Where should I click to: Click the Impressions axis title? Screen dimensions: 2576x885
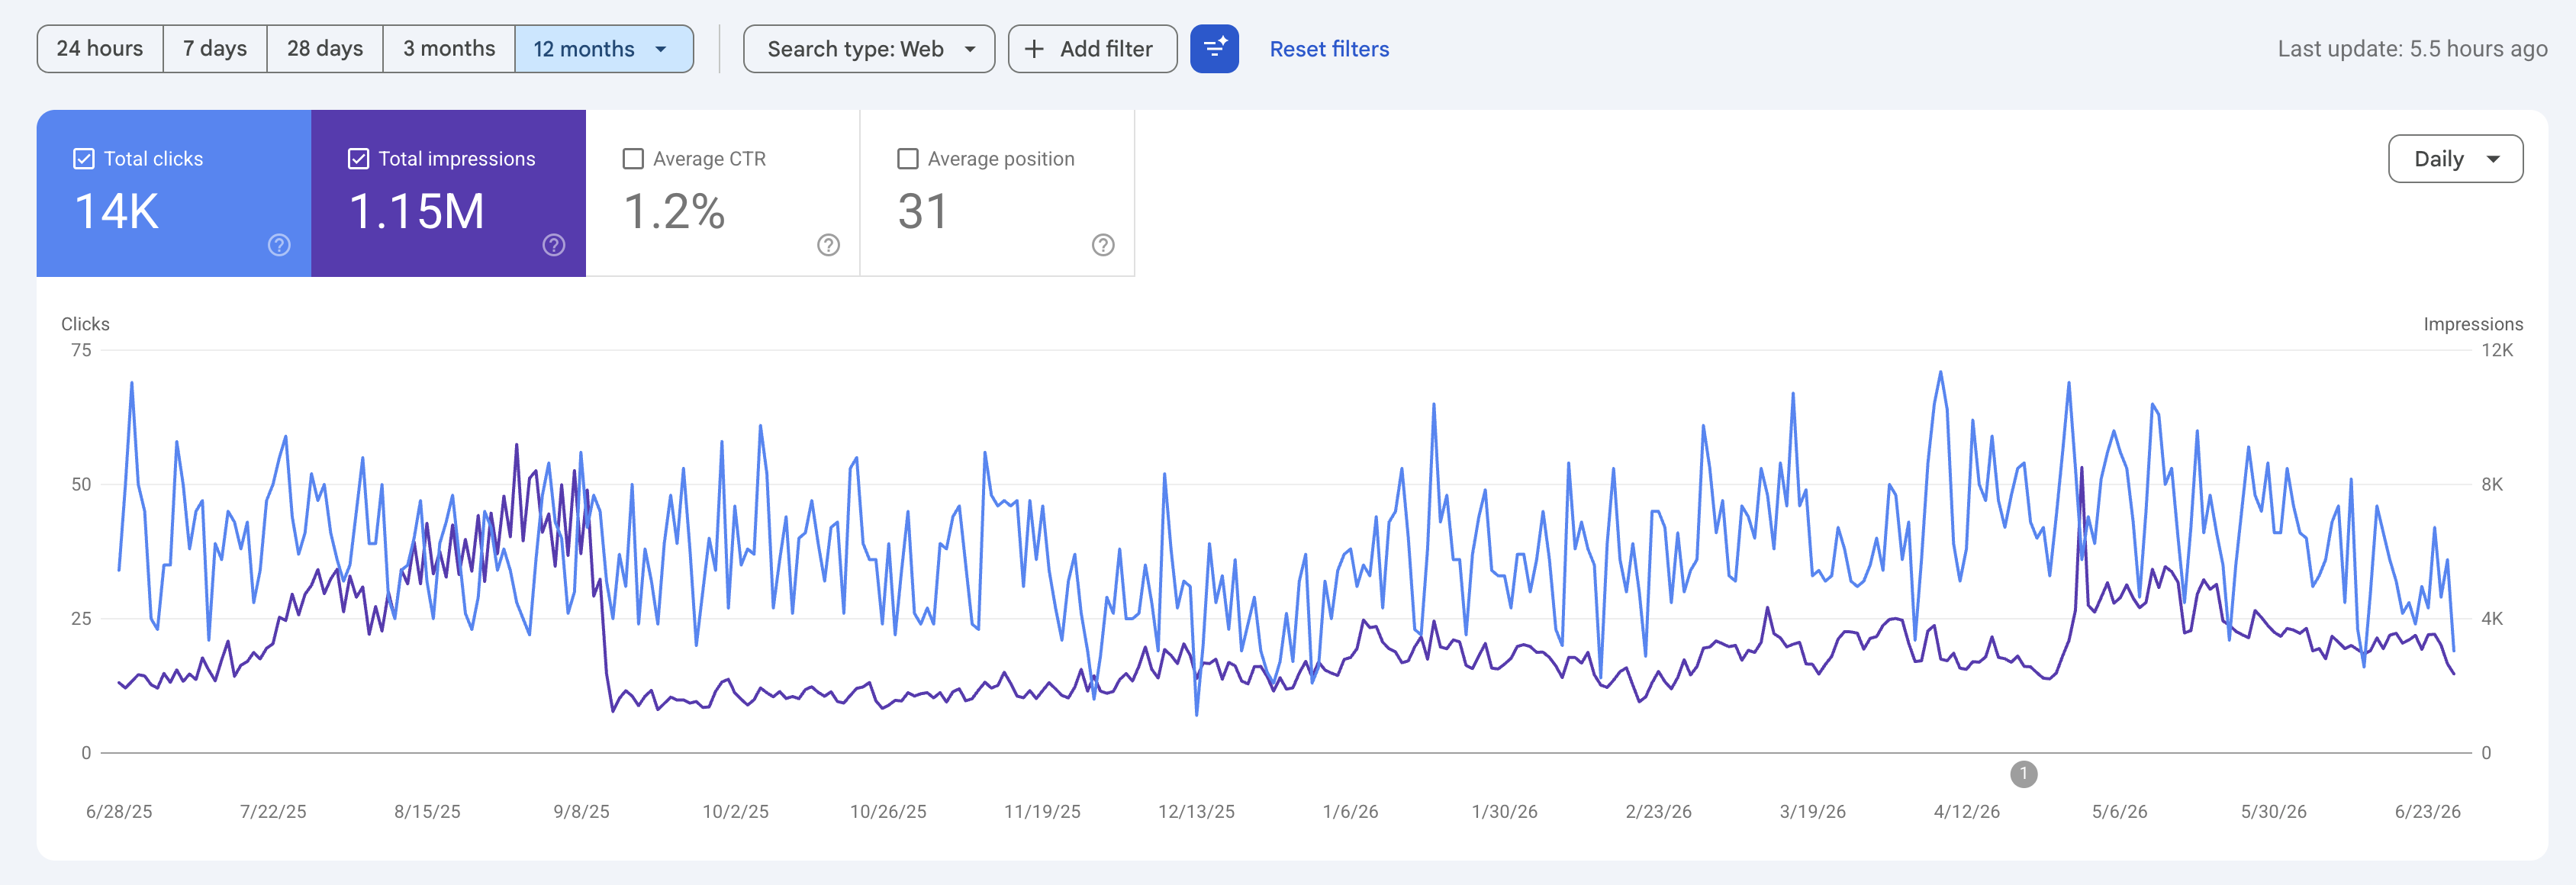[2473, 324]
